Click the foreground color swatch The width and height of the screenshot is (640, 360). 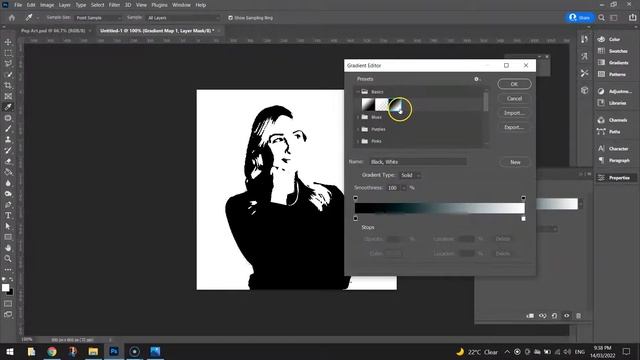point(5,288)
